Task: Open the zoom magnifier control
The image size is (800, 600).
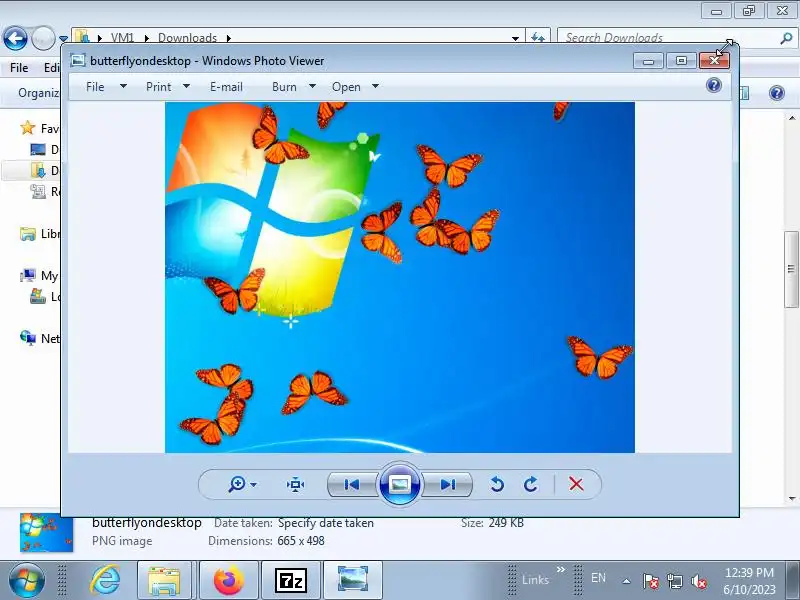Action: (x=237, y=484)
